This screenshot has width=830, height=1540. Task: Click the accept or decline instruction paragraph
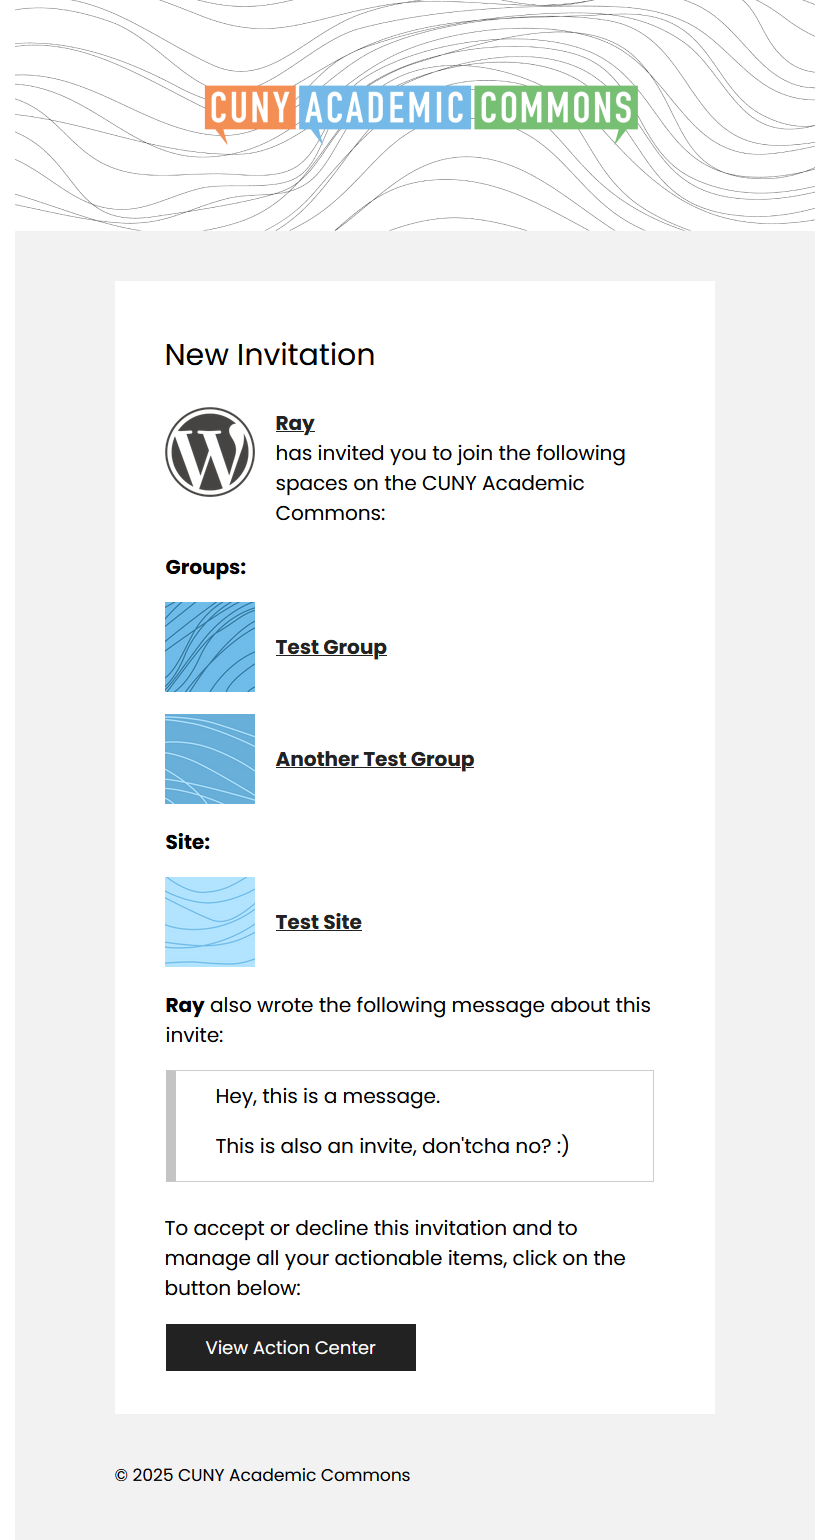coord(395,1258)
